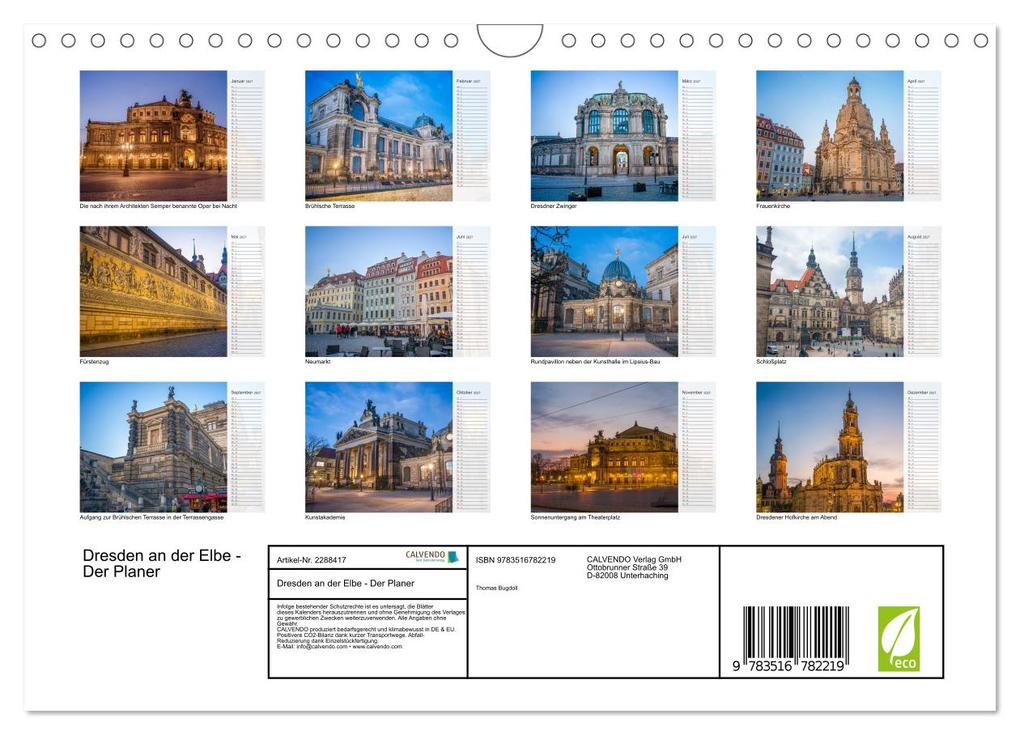Click the author name 'Thomas Bugdoll'
The image size is (1020, 735).
496,588
